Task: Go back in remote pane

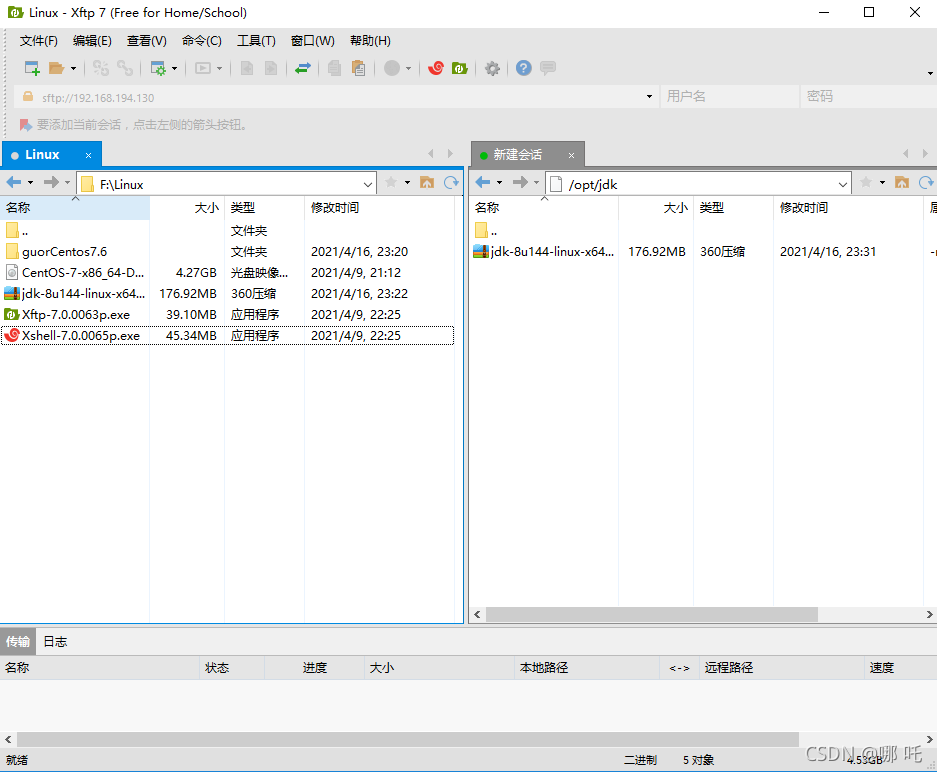Action: (x=483, y=182)
